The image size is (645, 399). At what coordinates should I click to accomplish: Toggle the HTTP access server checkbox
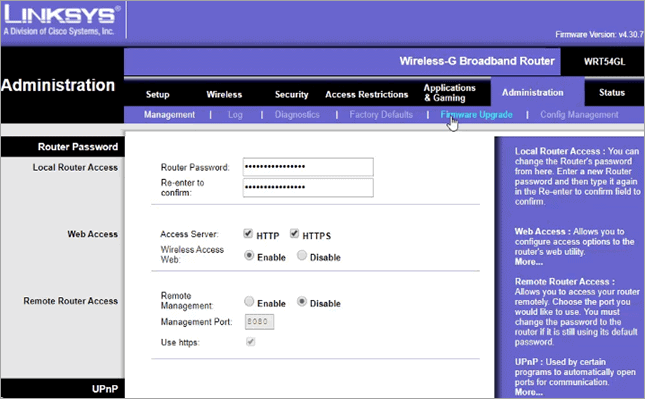tap(248, 234)
